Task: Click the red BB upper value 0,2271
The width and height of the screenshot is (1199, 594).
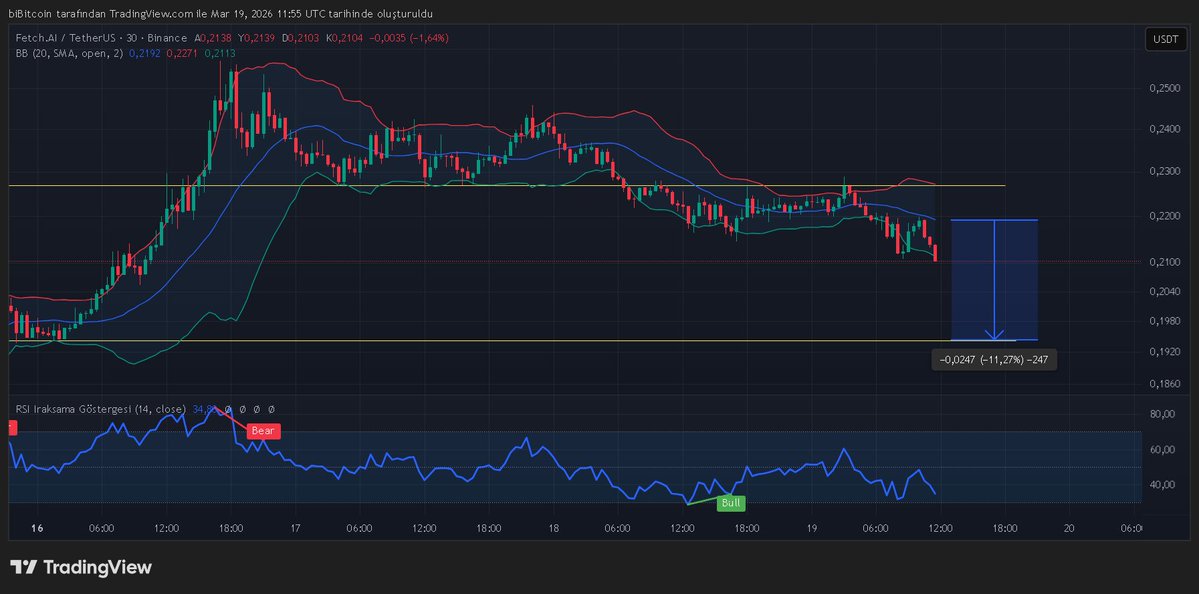Action: [183, 53]
